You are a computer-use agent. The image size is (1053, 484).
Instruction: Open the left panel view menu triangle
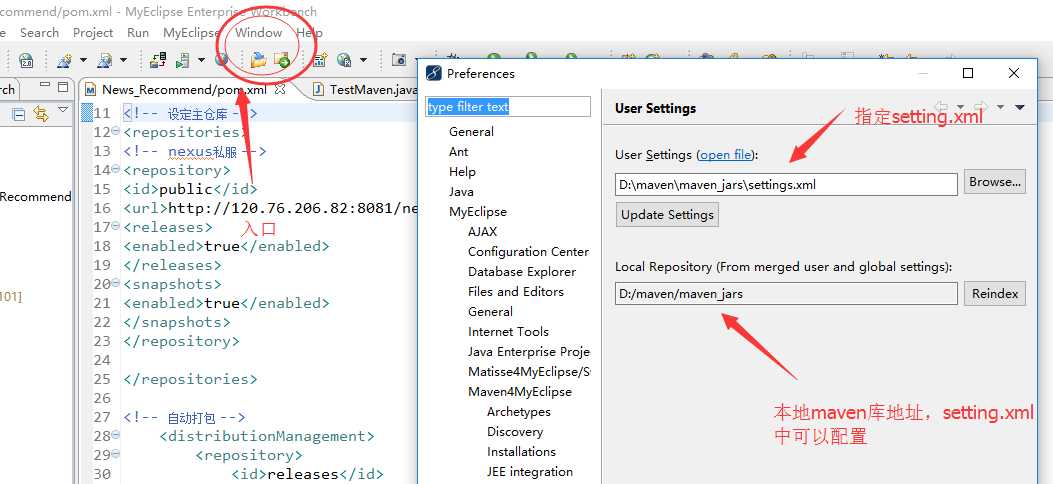63,109
